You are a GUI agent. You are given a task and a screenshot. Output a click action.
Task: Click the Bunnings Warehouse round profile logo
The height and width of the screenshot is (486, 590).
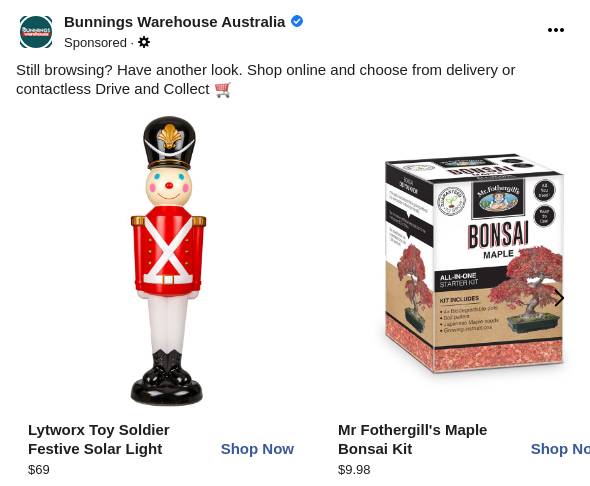tap(36, 32)
